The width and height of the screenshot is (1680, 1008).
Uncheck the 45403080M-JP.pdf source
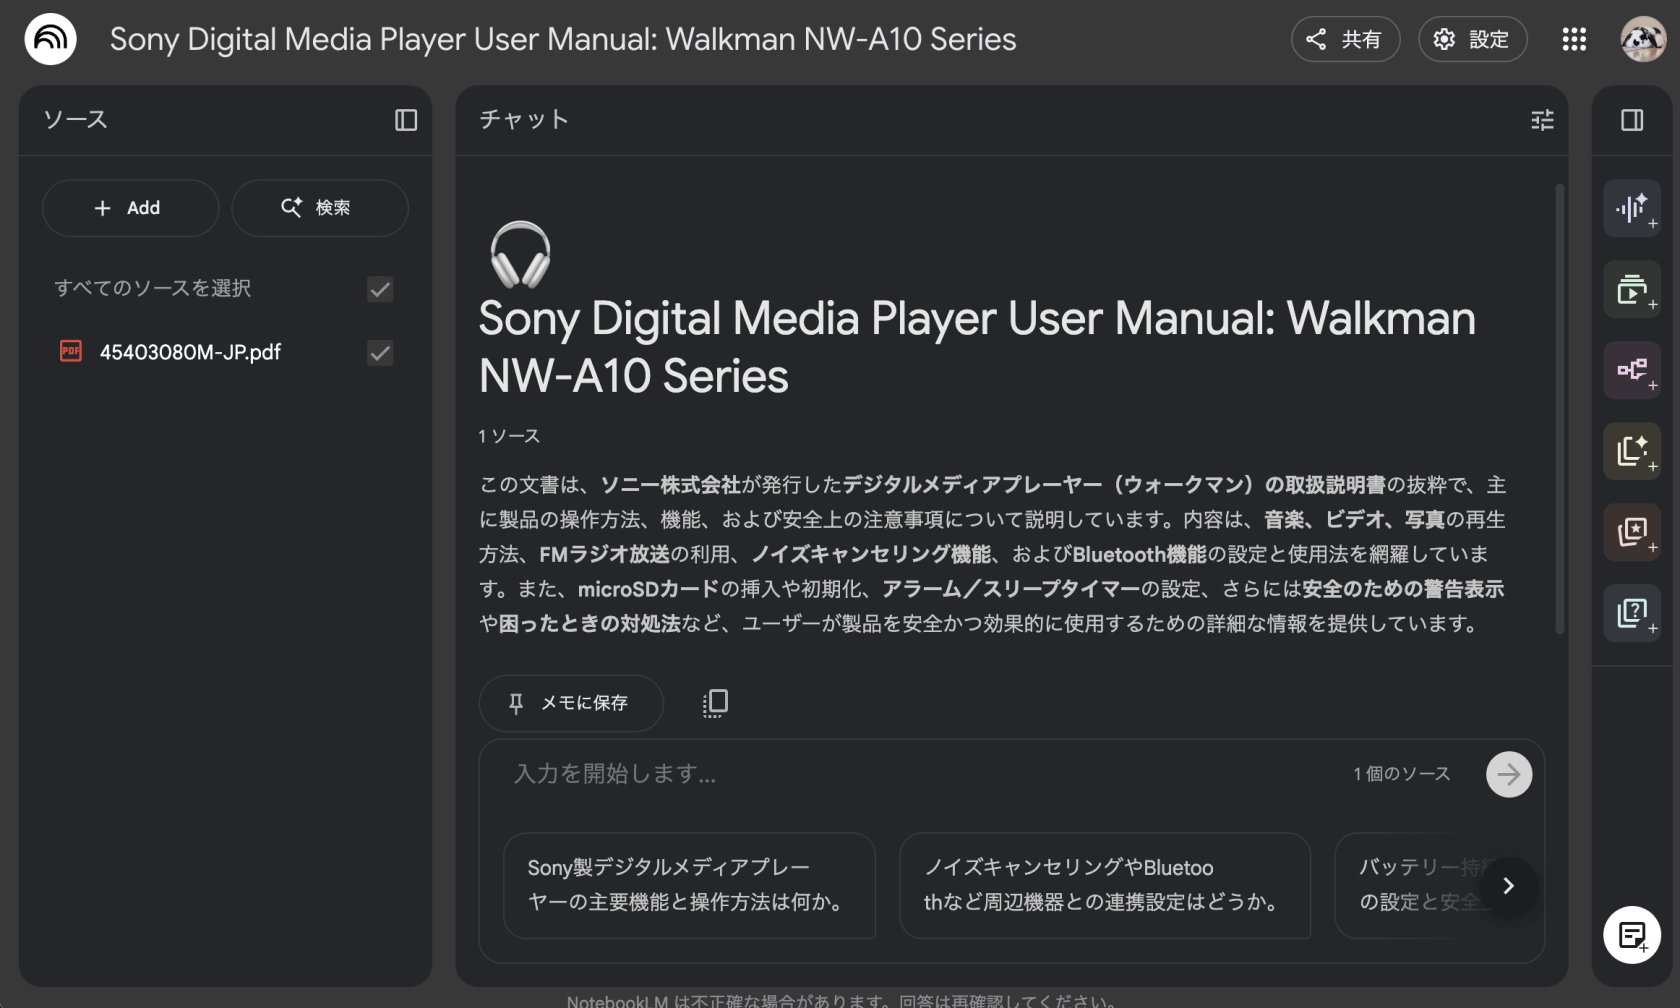tap(380, 353)
